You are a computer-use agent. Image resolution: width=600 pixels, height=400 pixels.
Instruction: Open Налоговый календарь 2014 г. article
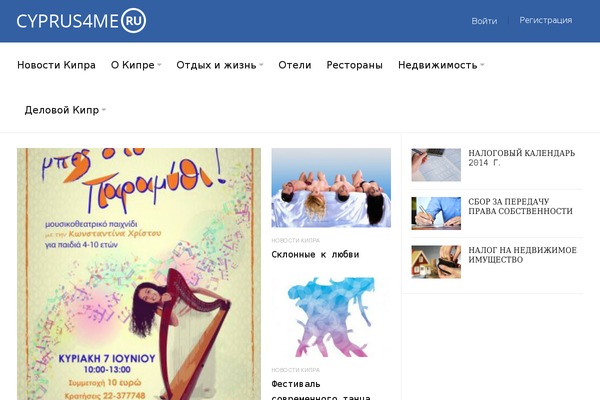(x=522, y=158)
